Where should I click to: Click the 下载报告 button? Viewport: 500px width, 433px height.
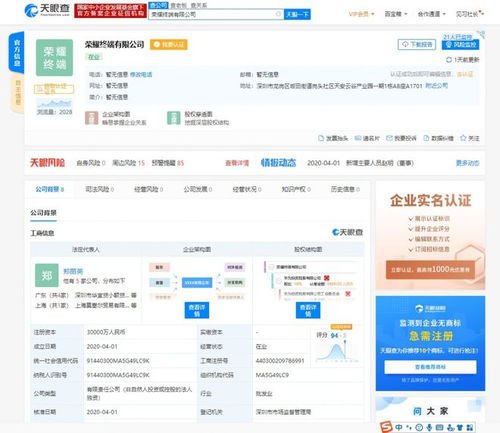coord(417,44)
